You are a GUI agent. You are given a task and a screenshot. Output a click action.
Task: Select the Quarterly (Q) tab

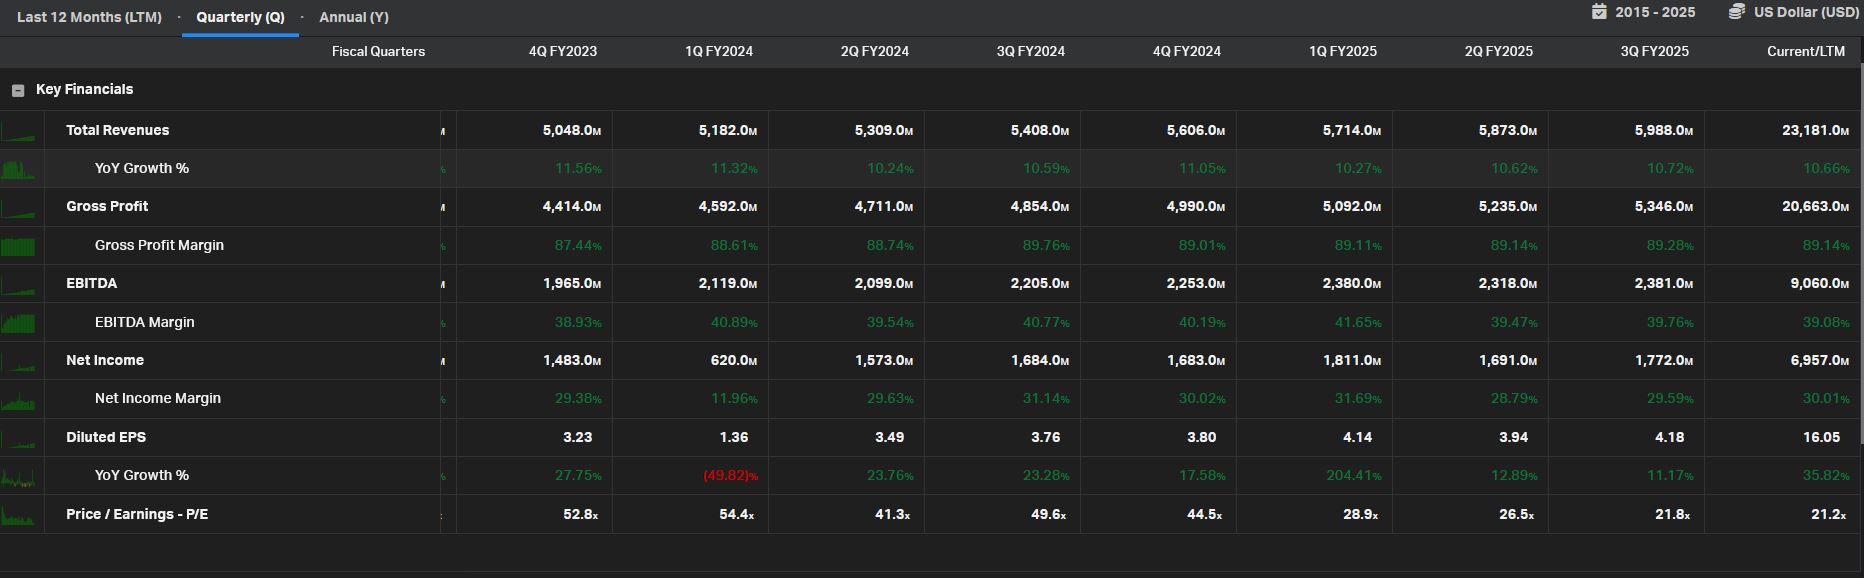240,17
